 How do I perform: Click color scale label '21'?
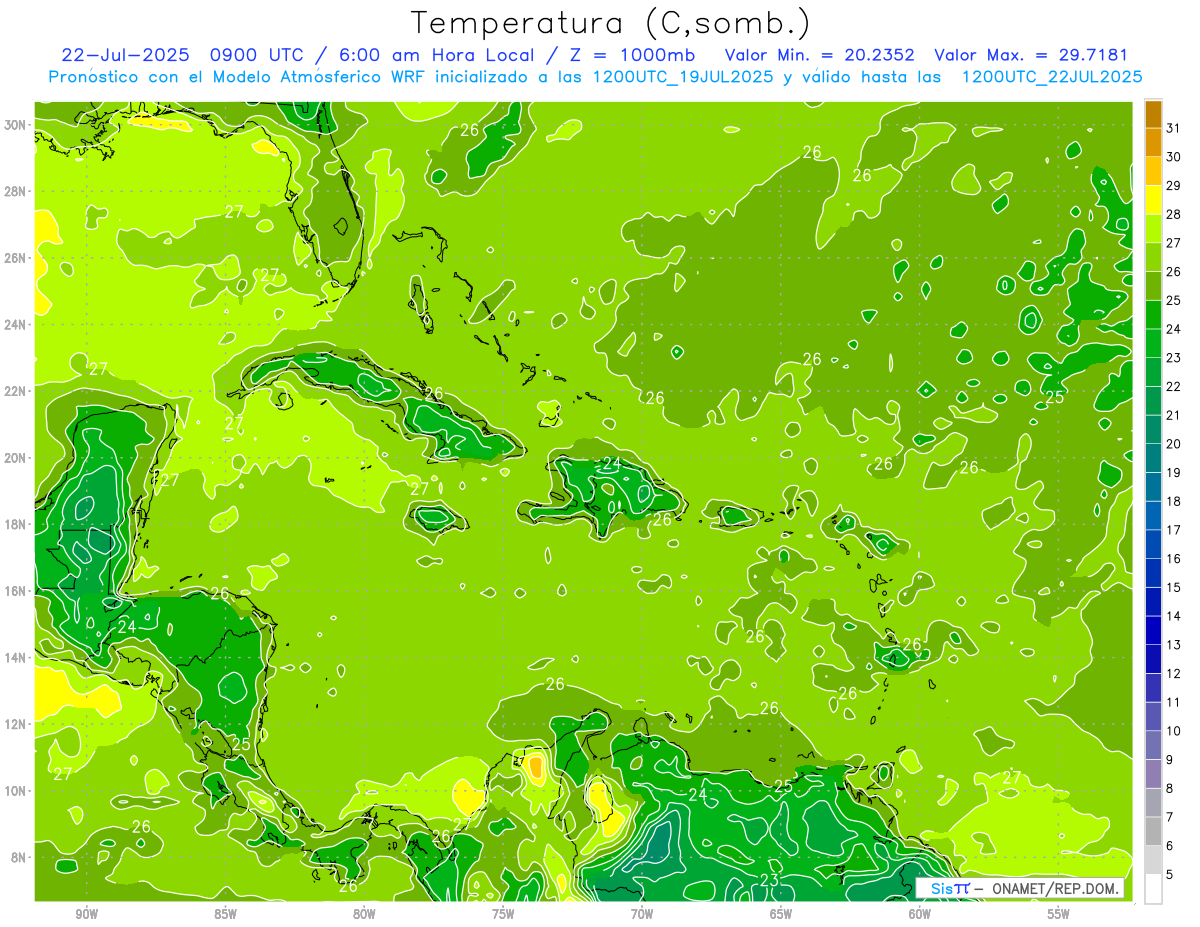(1174, 415)
